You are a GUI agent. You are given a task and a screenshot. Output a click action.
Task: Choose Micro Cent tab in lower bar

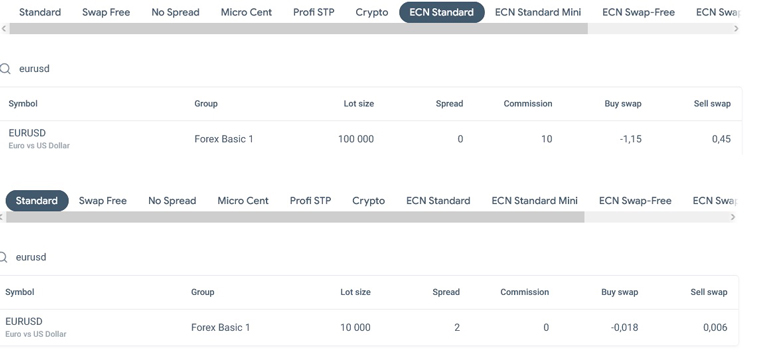point(243,201)
